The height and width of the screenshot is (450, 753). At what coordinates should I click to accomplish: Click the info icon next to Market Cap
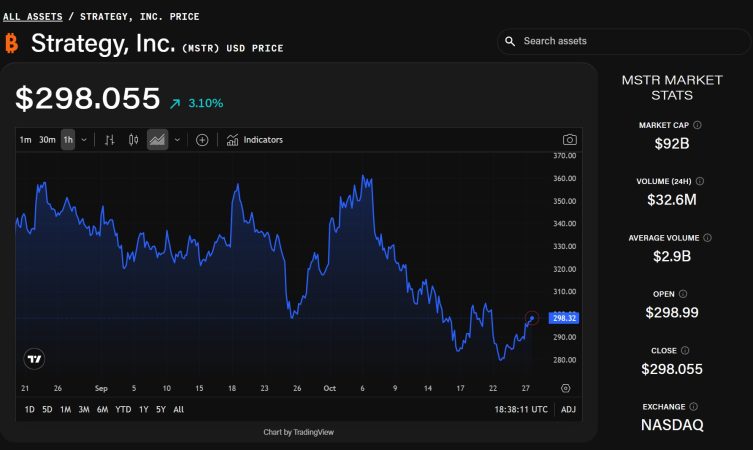tap(697, 125)
